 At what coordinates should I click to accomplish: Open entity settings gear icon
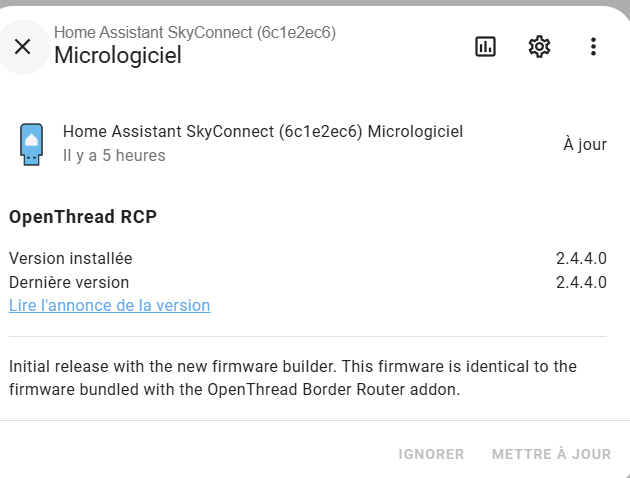(539, 47)
